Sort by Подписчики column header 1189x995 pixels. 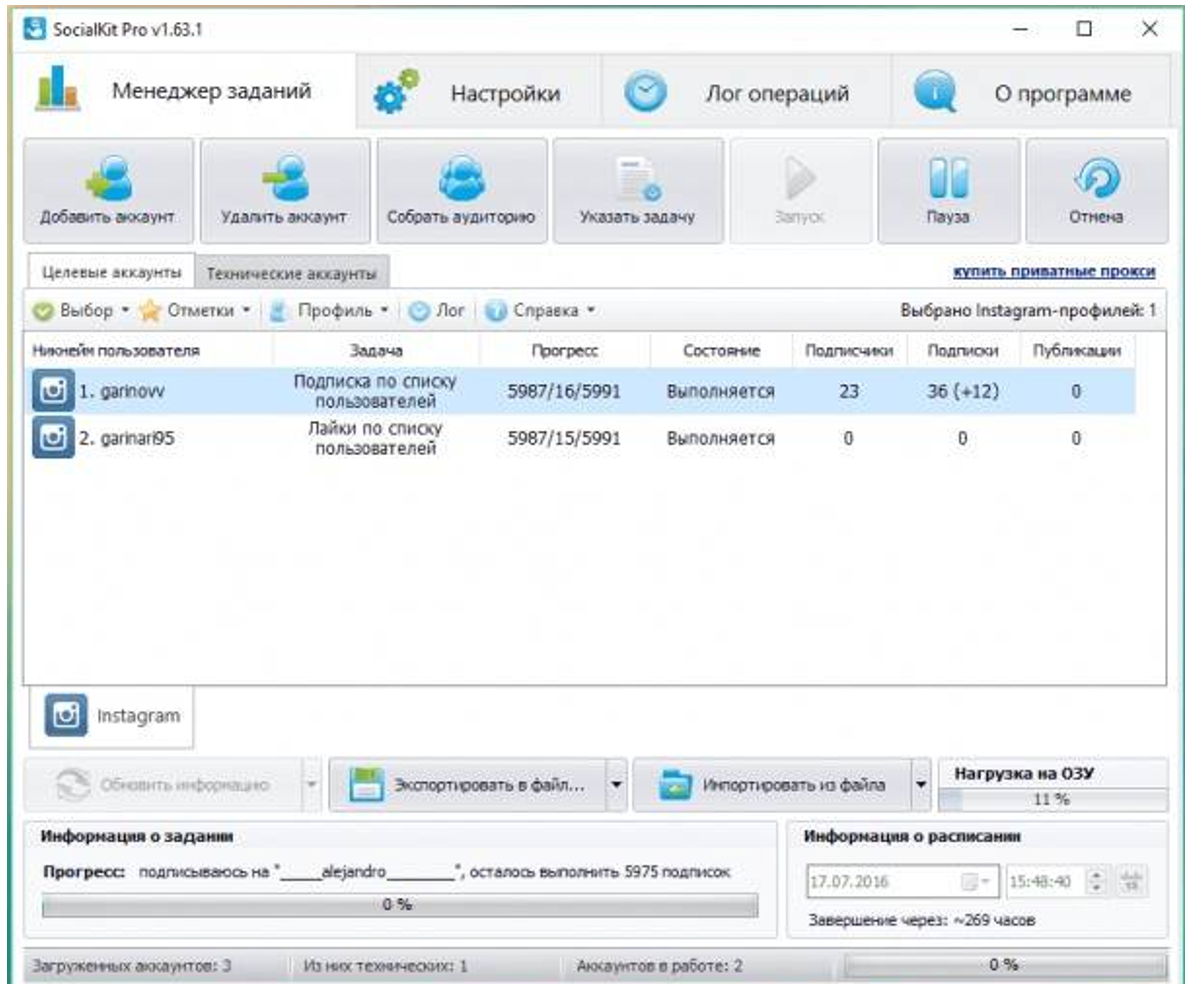coord(849,350)
